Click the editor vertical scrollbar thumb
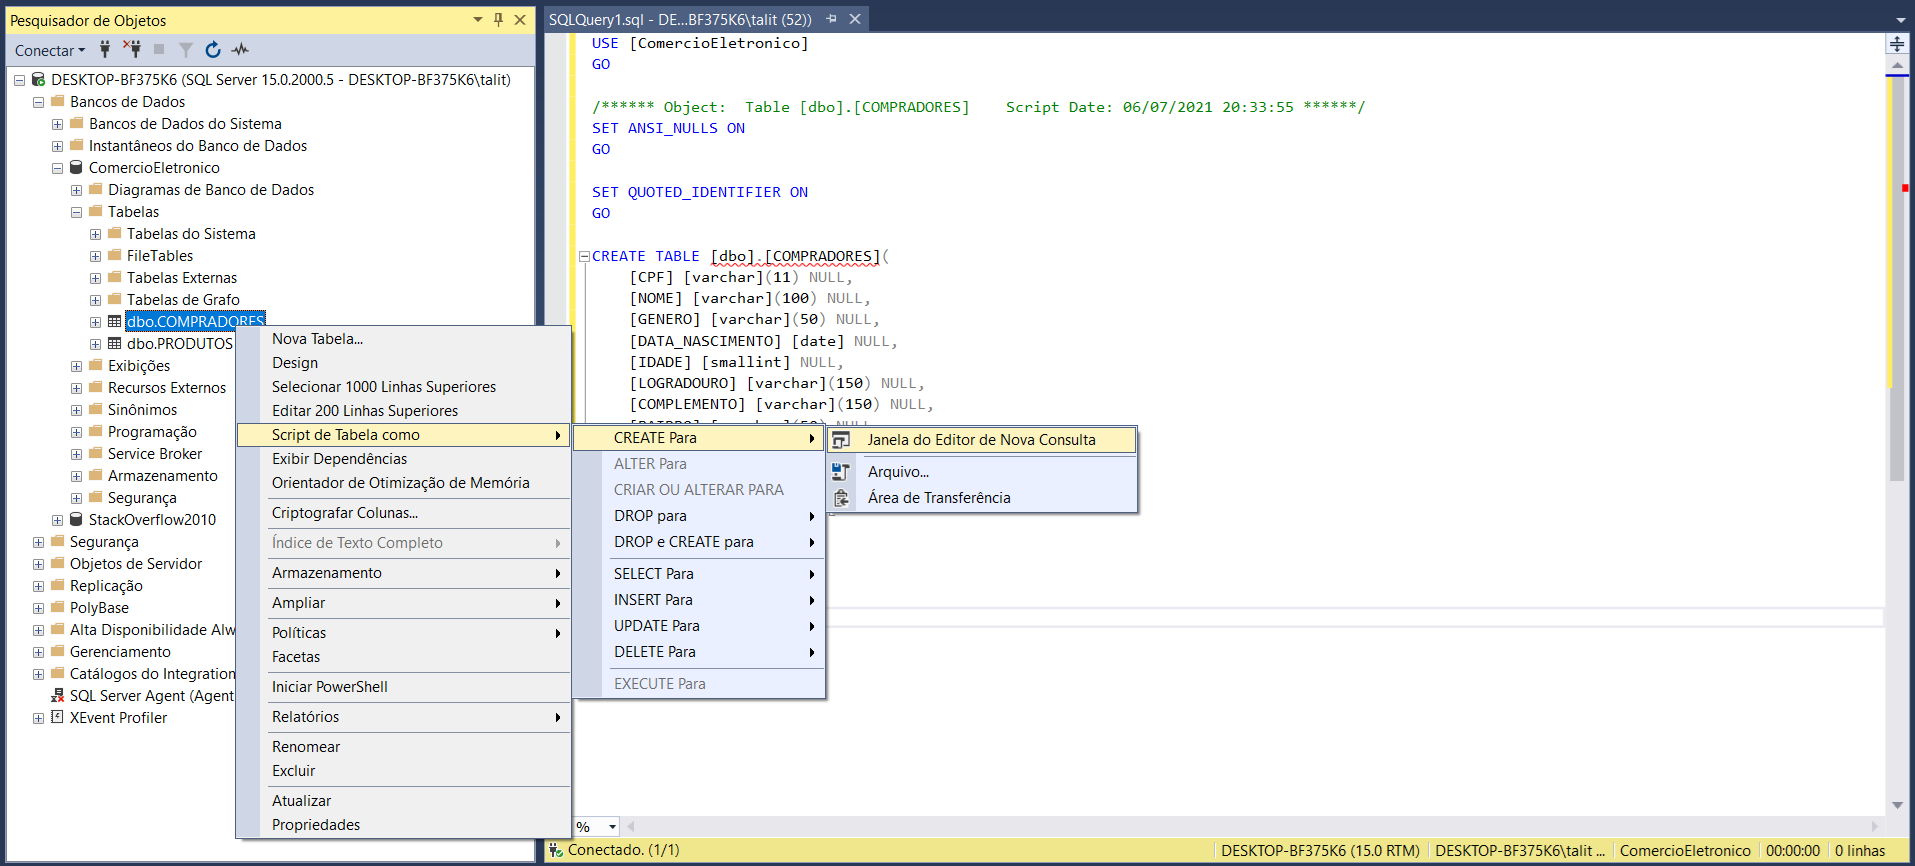 [1897, 280]
